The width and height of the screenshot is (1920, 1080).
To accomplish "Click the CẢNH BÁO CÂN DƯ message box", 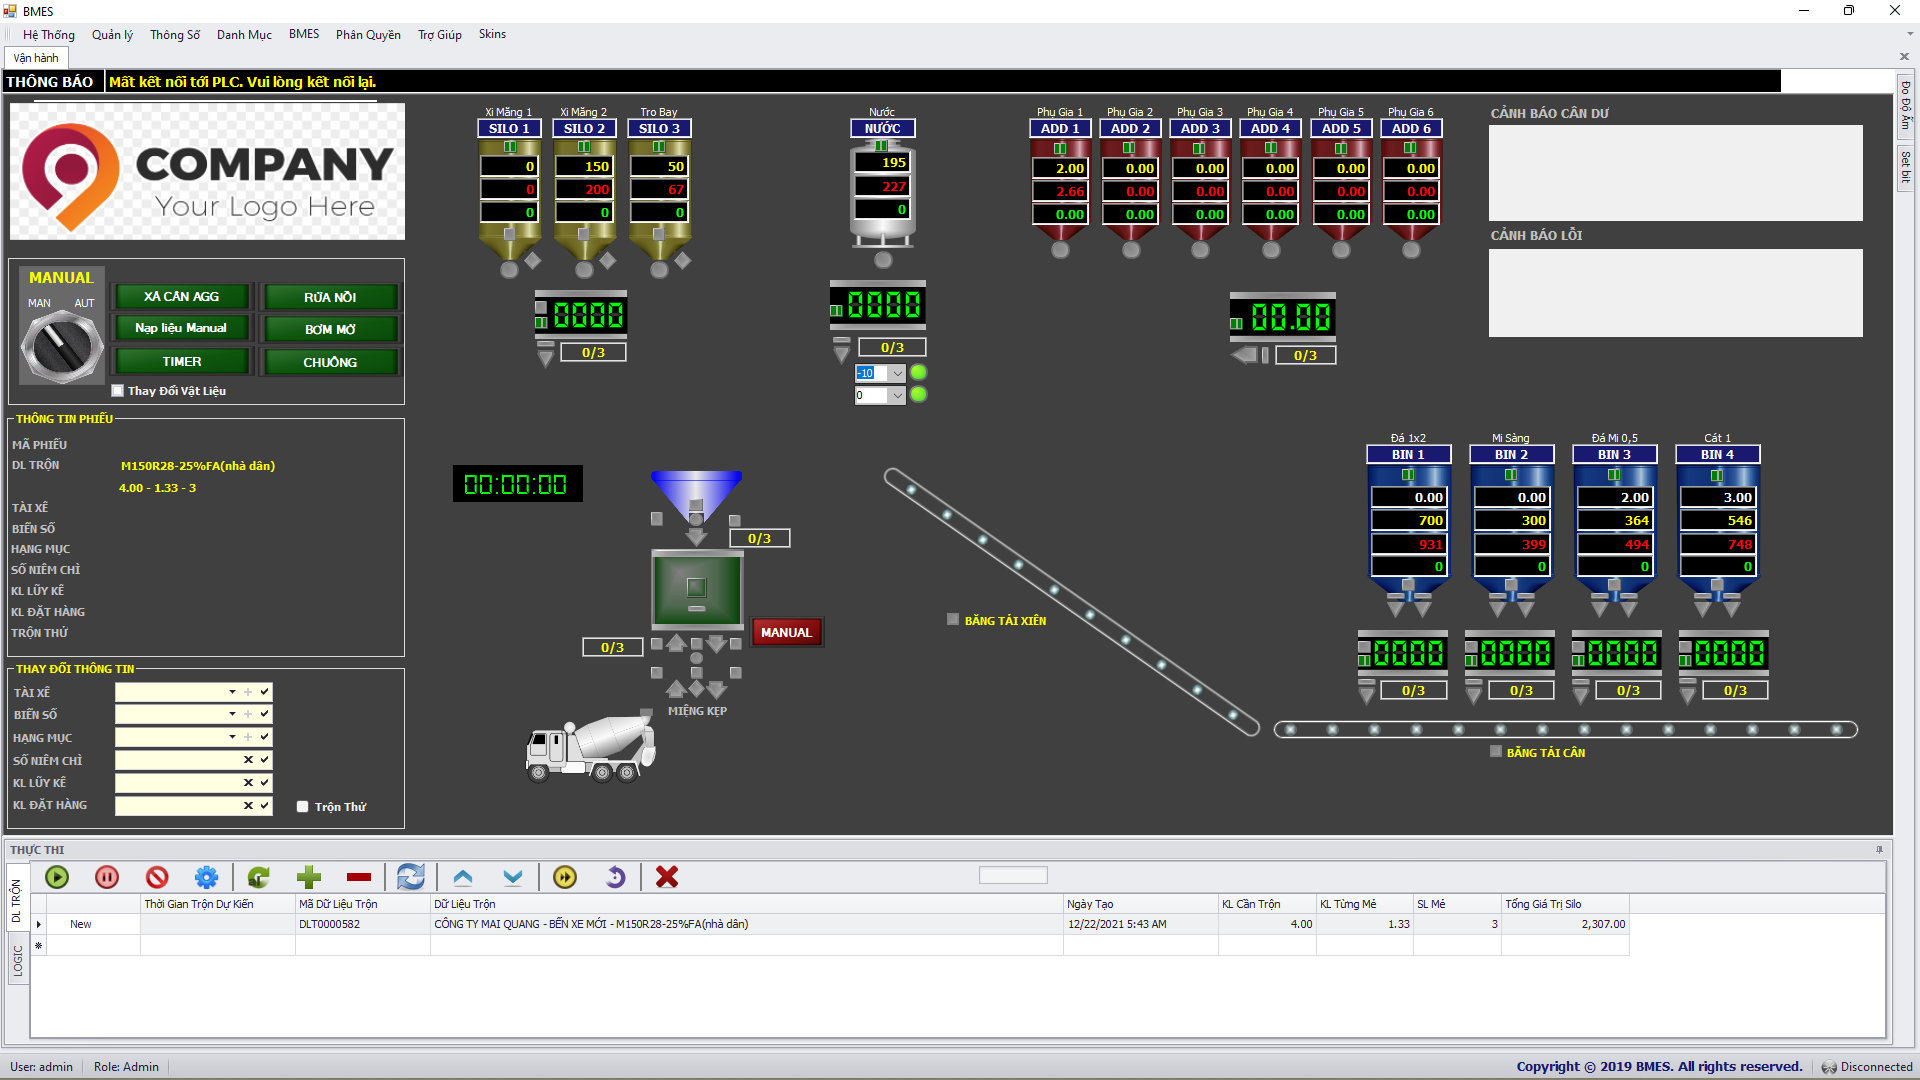I will [1675, 173].
